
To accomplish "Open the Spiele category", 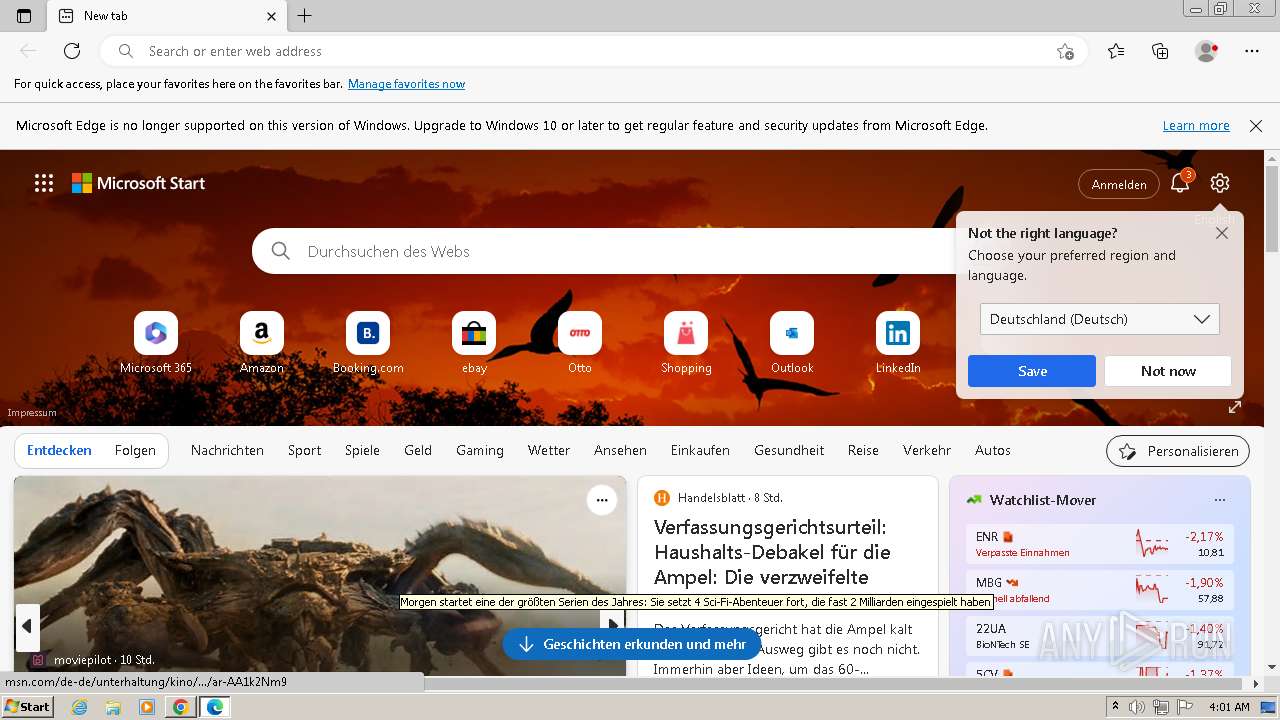I will click(x=362, y=450).
